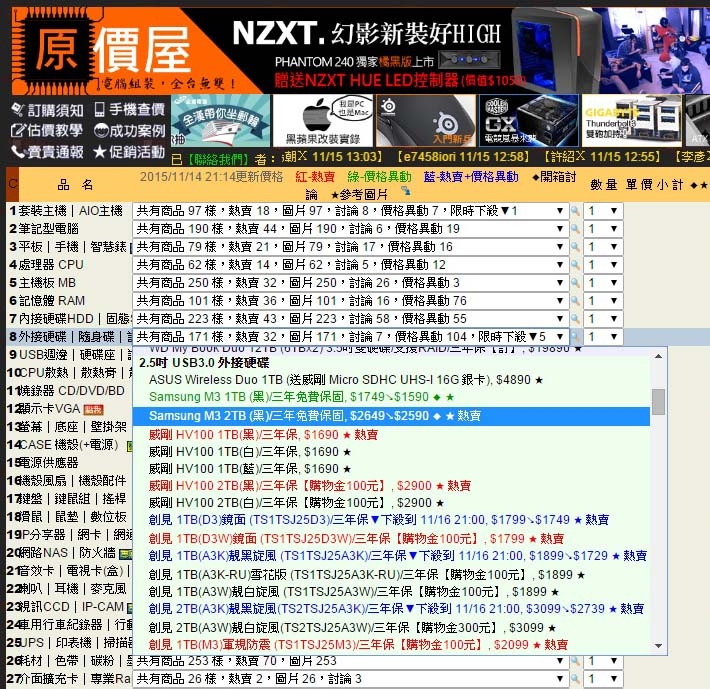
Task: Click the 2.5吋 USB3.0 外接硬碟 group header
Action: click(204, 363)
